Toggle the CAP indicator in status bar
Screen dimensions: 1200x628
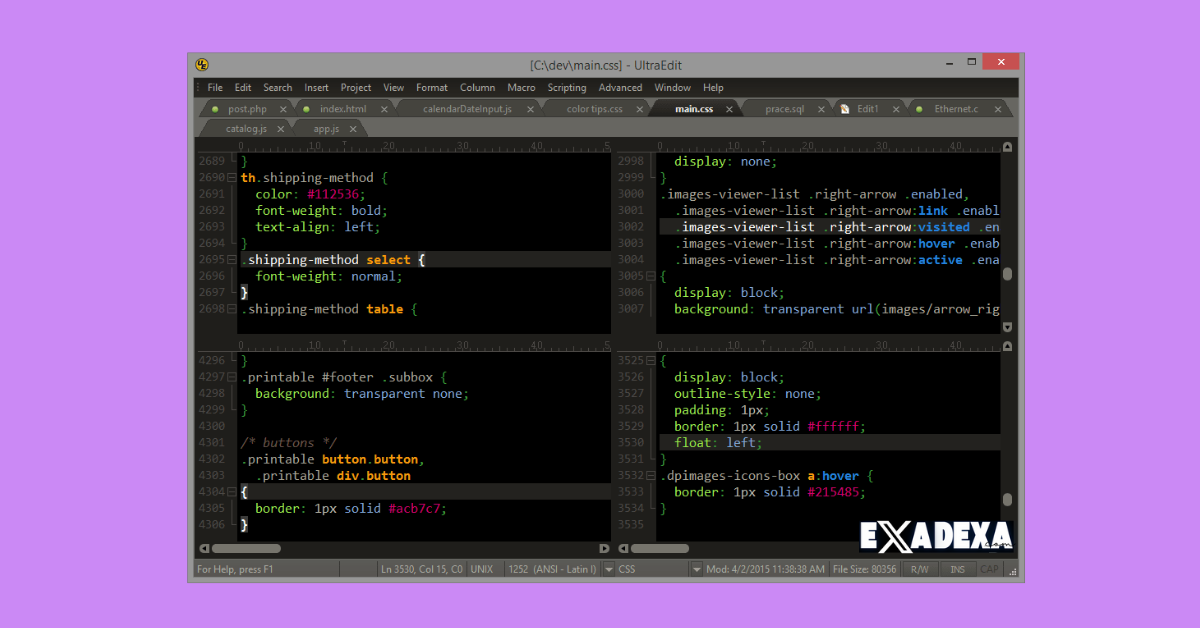coord(988,569)
